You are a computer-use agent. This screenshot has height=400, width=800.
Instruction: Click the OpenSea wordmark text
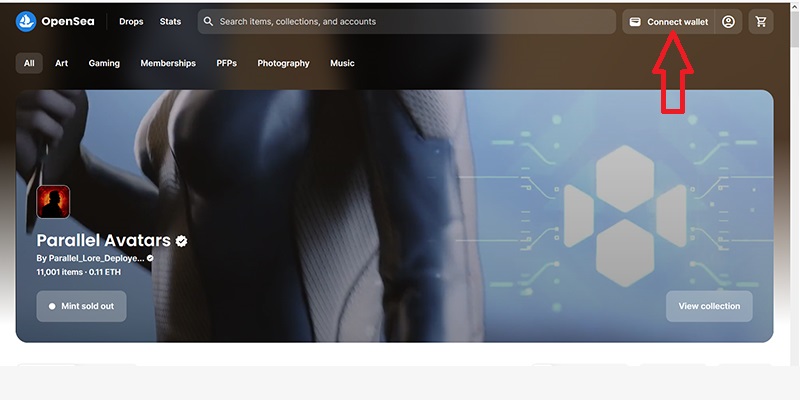67,21
